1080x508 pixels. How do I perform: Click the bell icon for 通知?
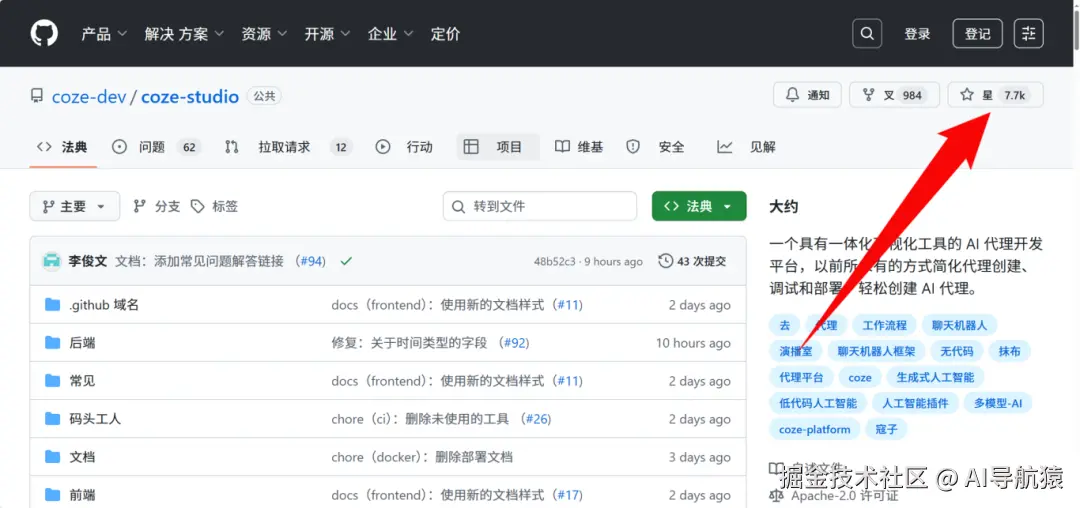[793, 95]
